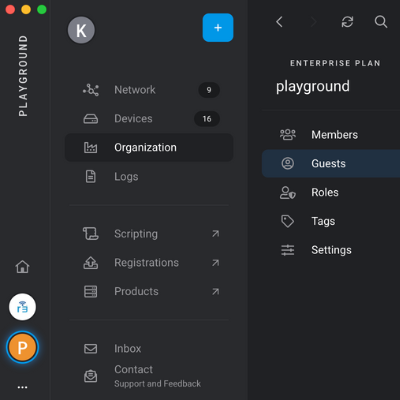Open Products external link arrow
The image size is (400, 400).
(x=216, y=291)
